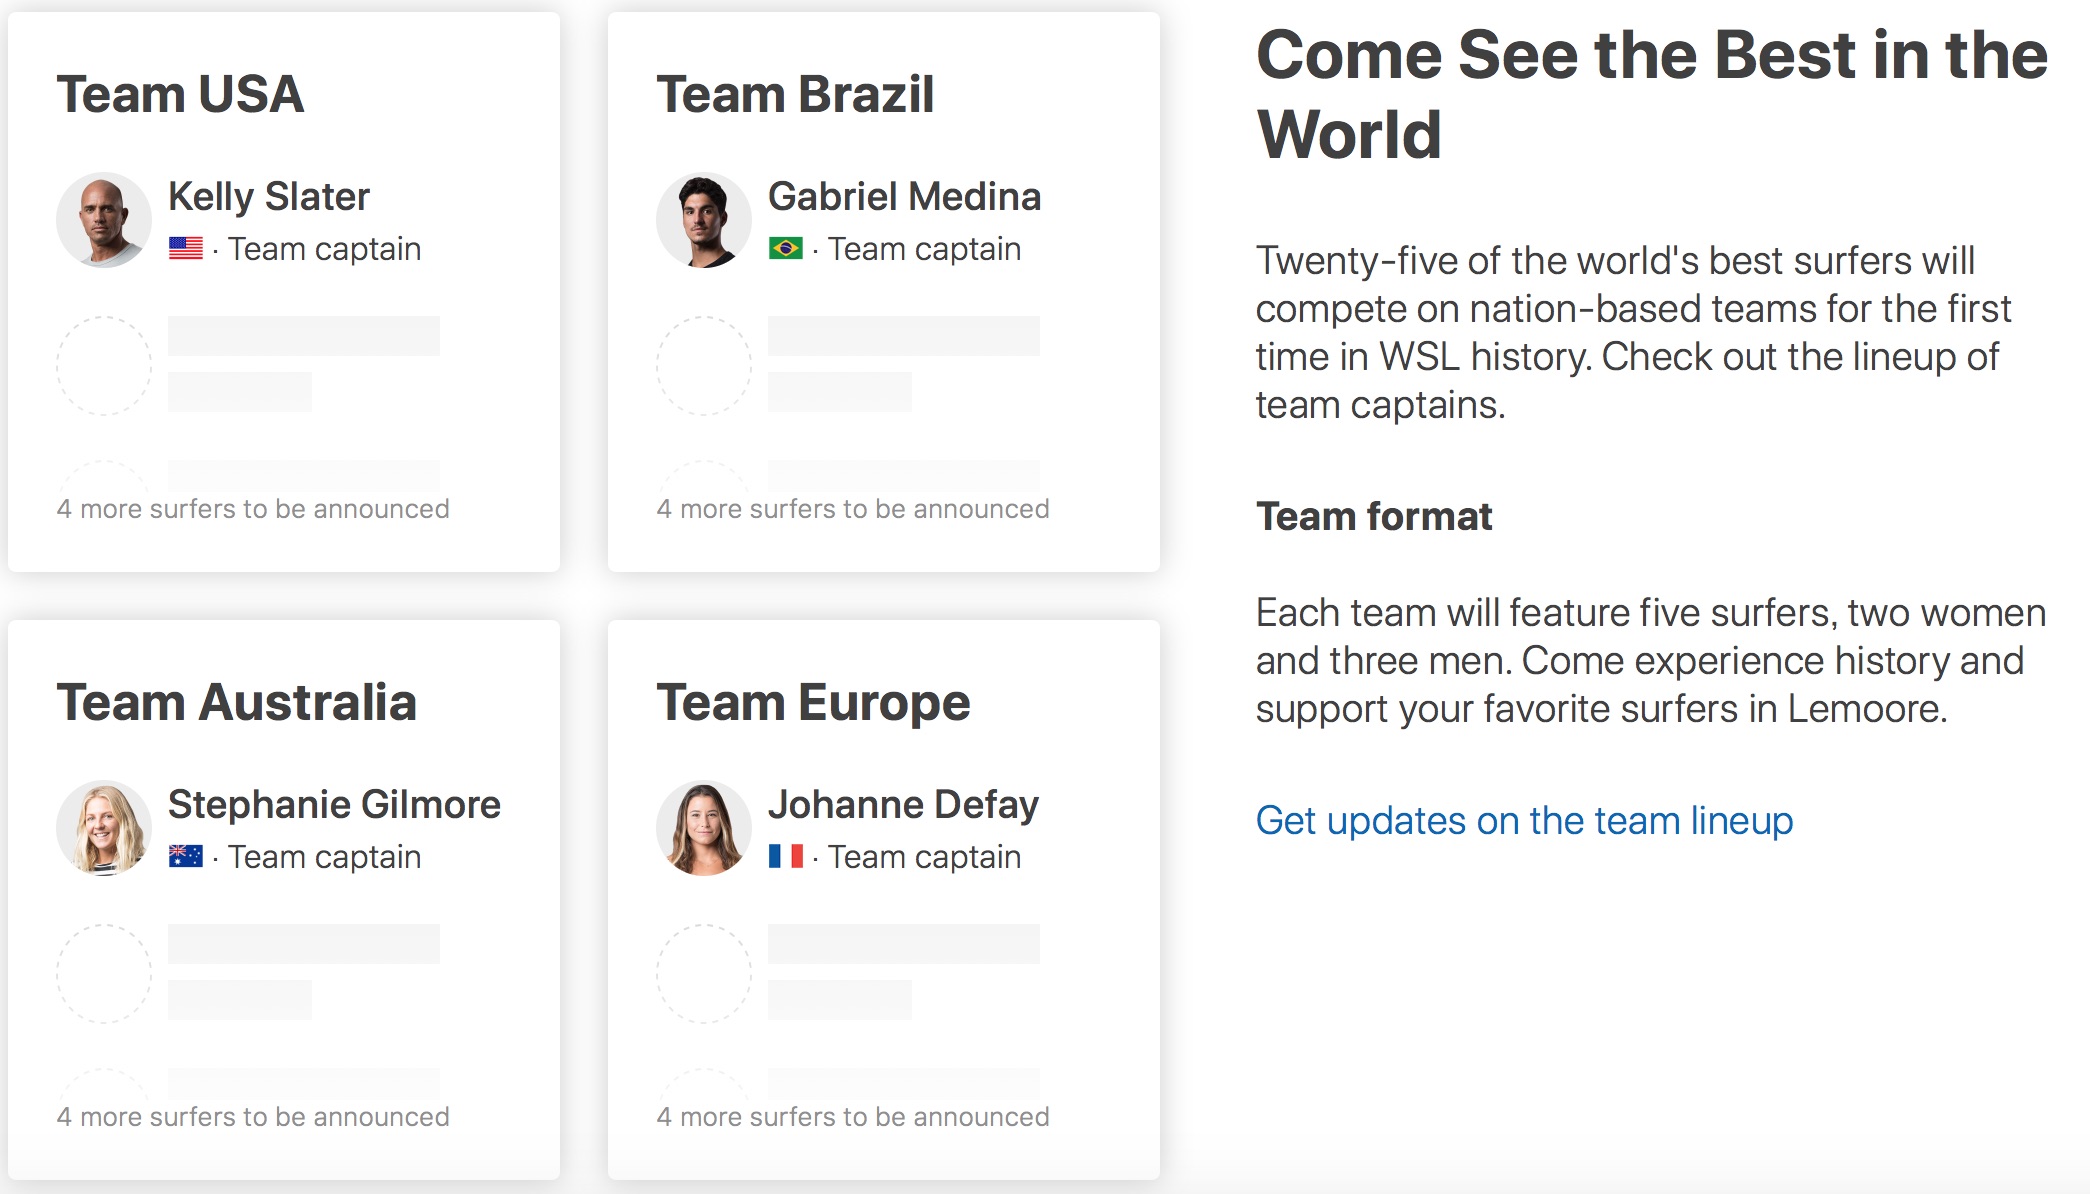Click Gabriel Medina's profile photo

[704, 220]
